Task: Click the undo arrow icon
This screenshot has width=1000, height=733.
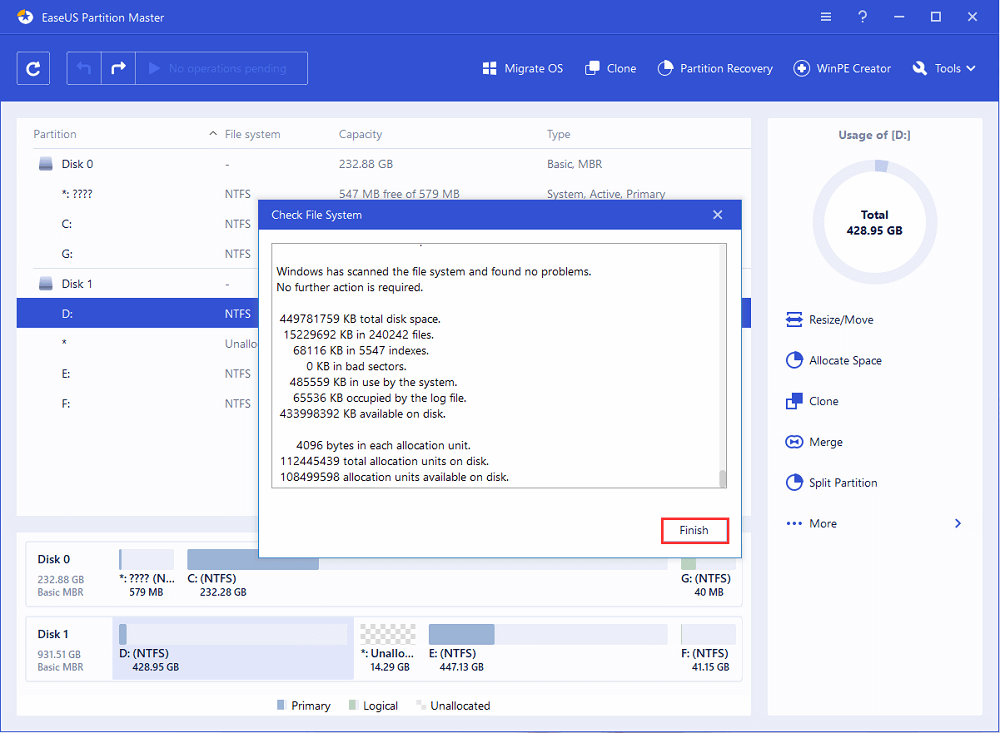Action: pos(84,69)
